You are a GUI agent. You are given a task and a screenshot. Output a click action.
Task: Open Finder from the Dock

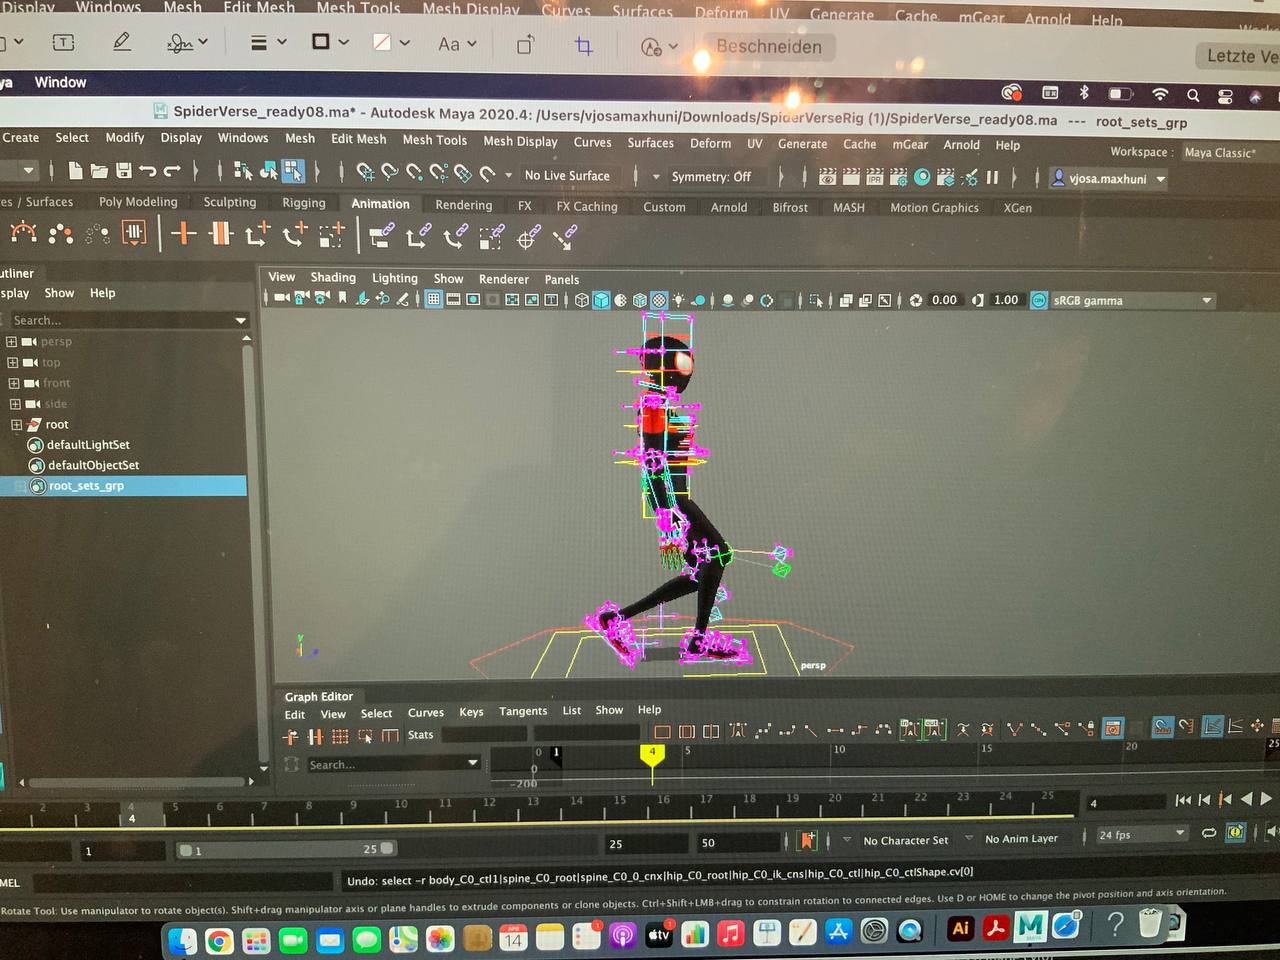click(182, 940)
